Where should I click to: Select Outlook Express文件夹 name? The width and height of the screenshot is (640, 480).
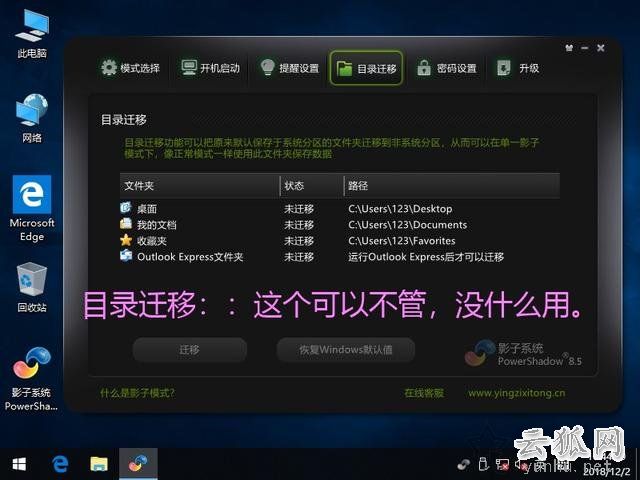(x=190, y=257)
